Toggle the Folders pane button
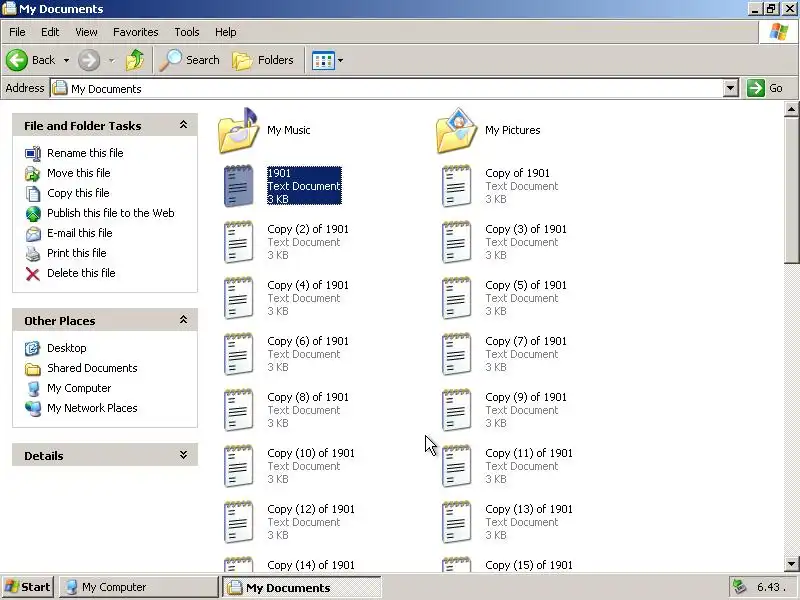This screenshot has height=600, width=800. tap(263, 60)
